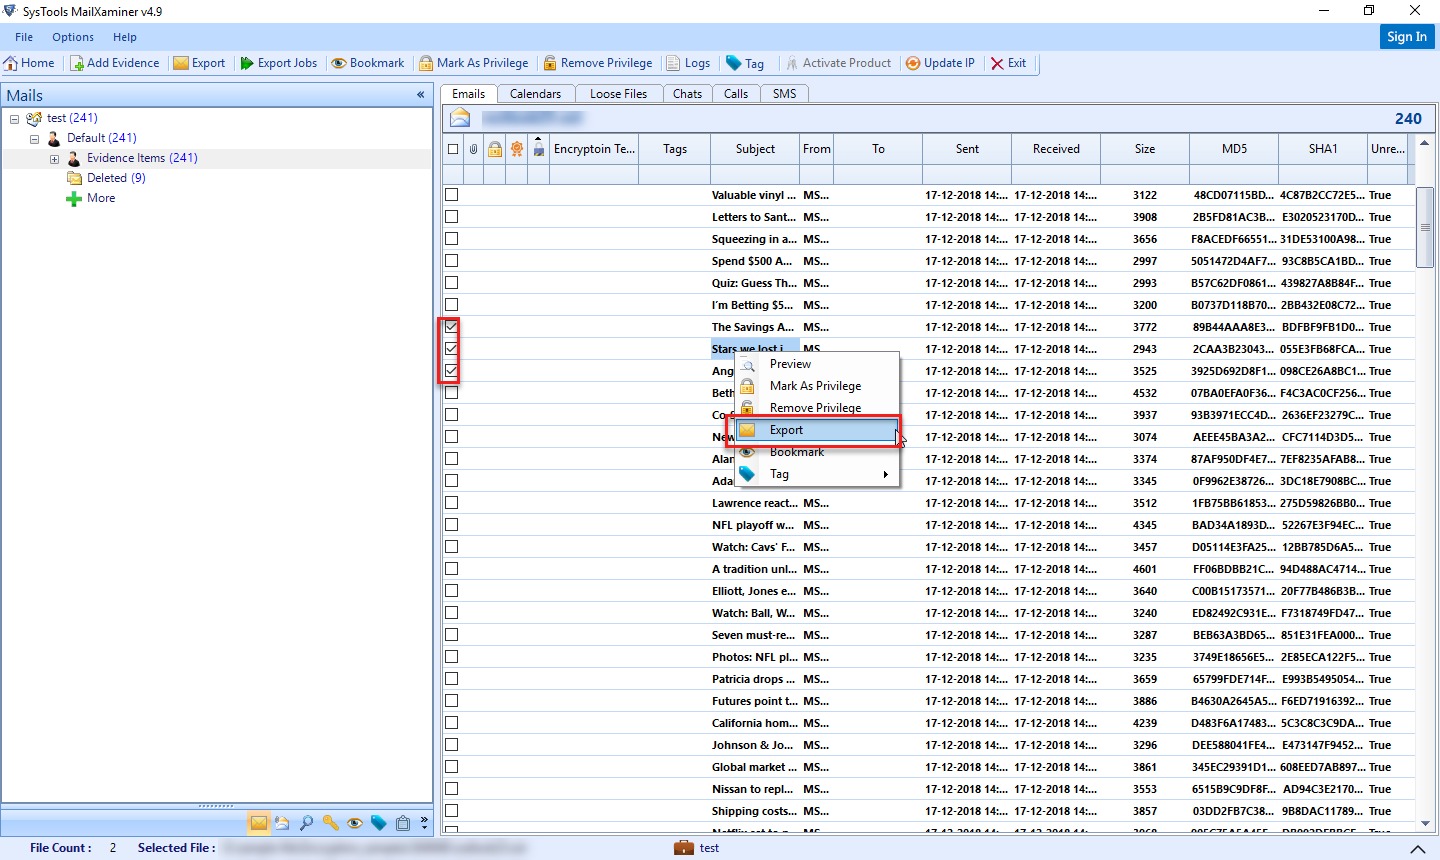Check the 'NFL playoff w...' row checkbox
Viewport: 1440px width, 860px height.
[x=452, y=525]
